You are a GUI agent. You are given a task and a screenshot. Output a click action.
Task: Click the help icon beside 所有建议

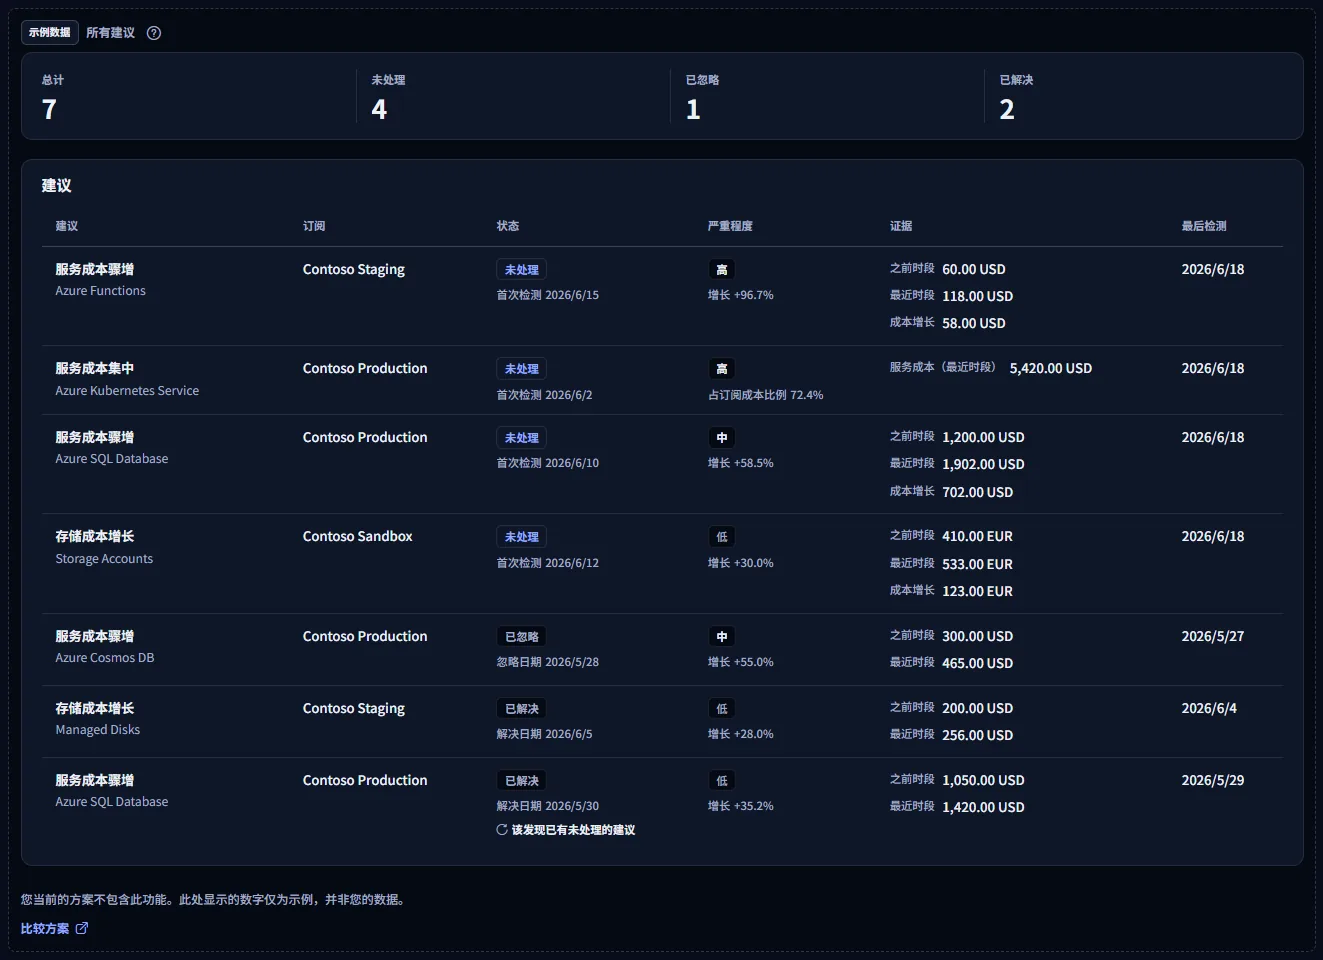click(154, 33)
